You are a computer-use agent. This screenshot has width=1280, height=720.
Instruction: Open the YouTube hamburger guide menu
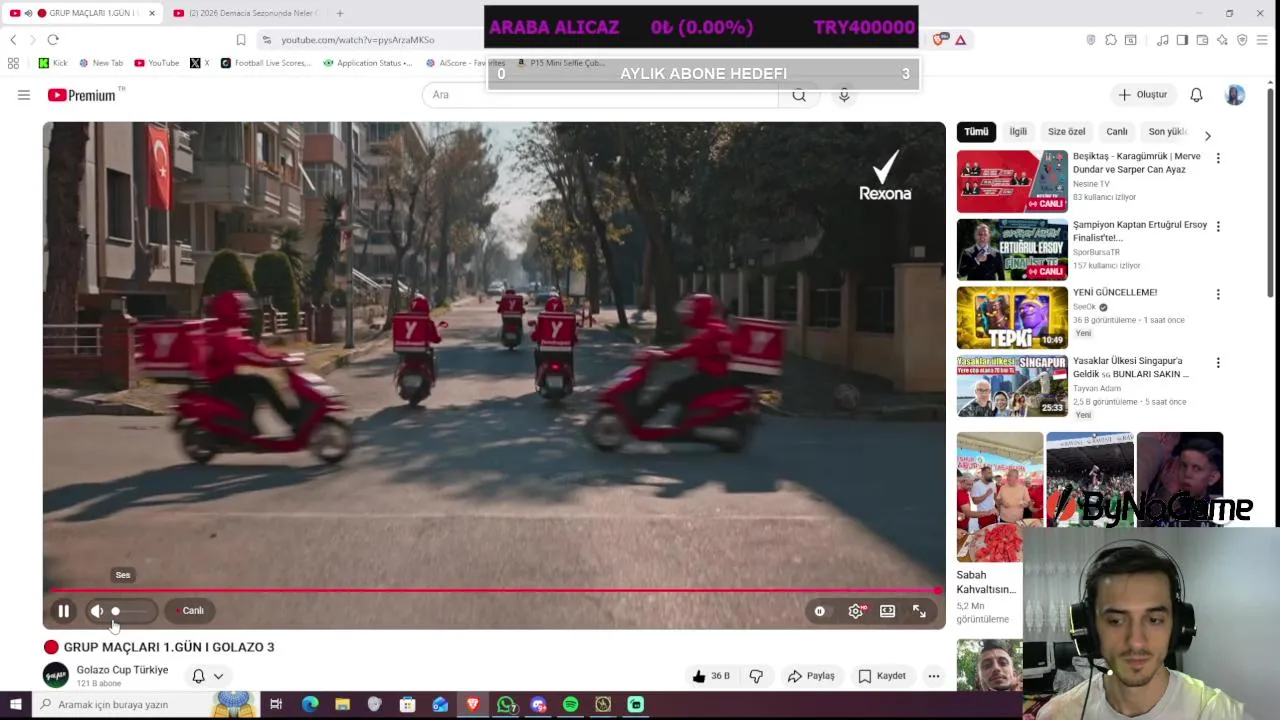point(24,95)
